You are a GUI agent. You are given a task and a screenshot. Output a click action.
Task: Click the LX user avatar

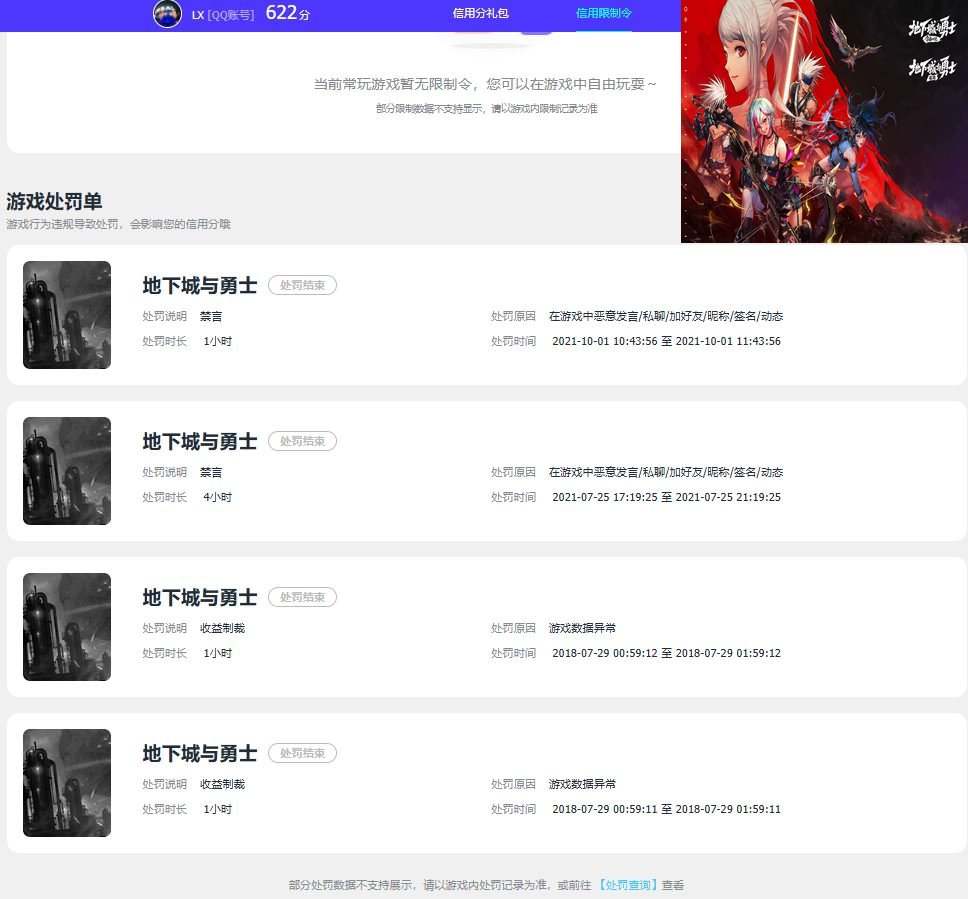click(x=167, y=14)
